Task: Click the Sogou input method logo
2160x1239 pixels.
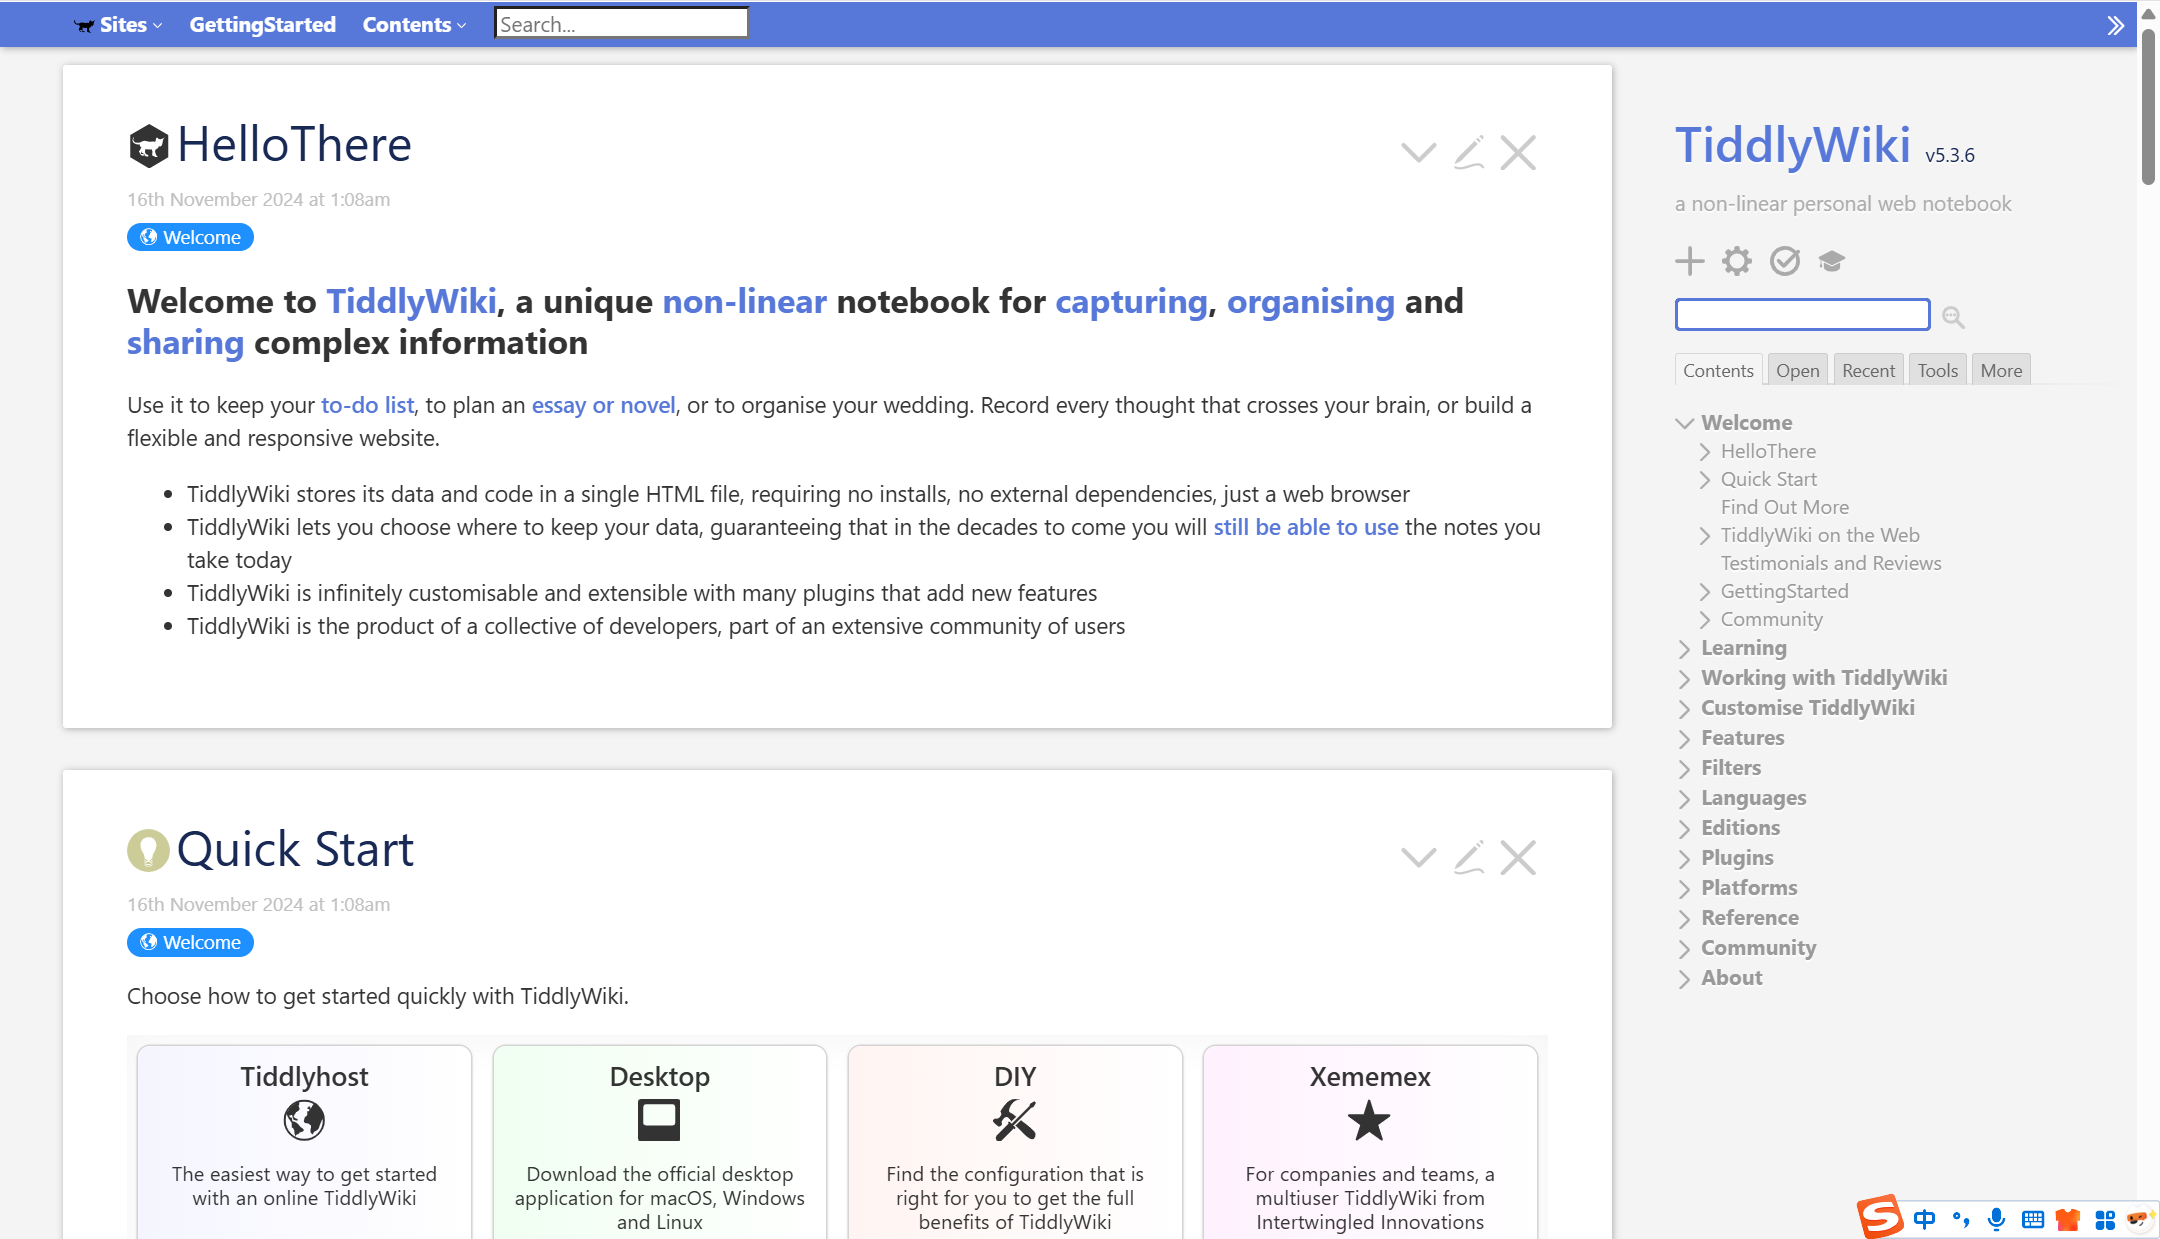Action: tap(1880, 1217)
